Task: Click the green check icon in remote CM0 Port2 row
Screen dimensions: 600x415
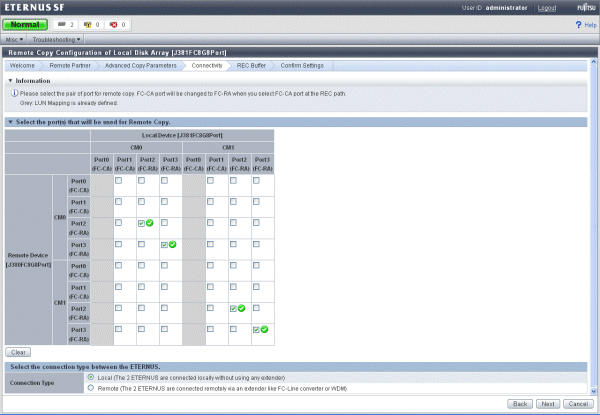Action: (150, 223)
